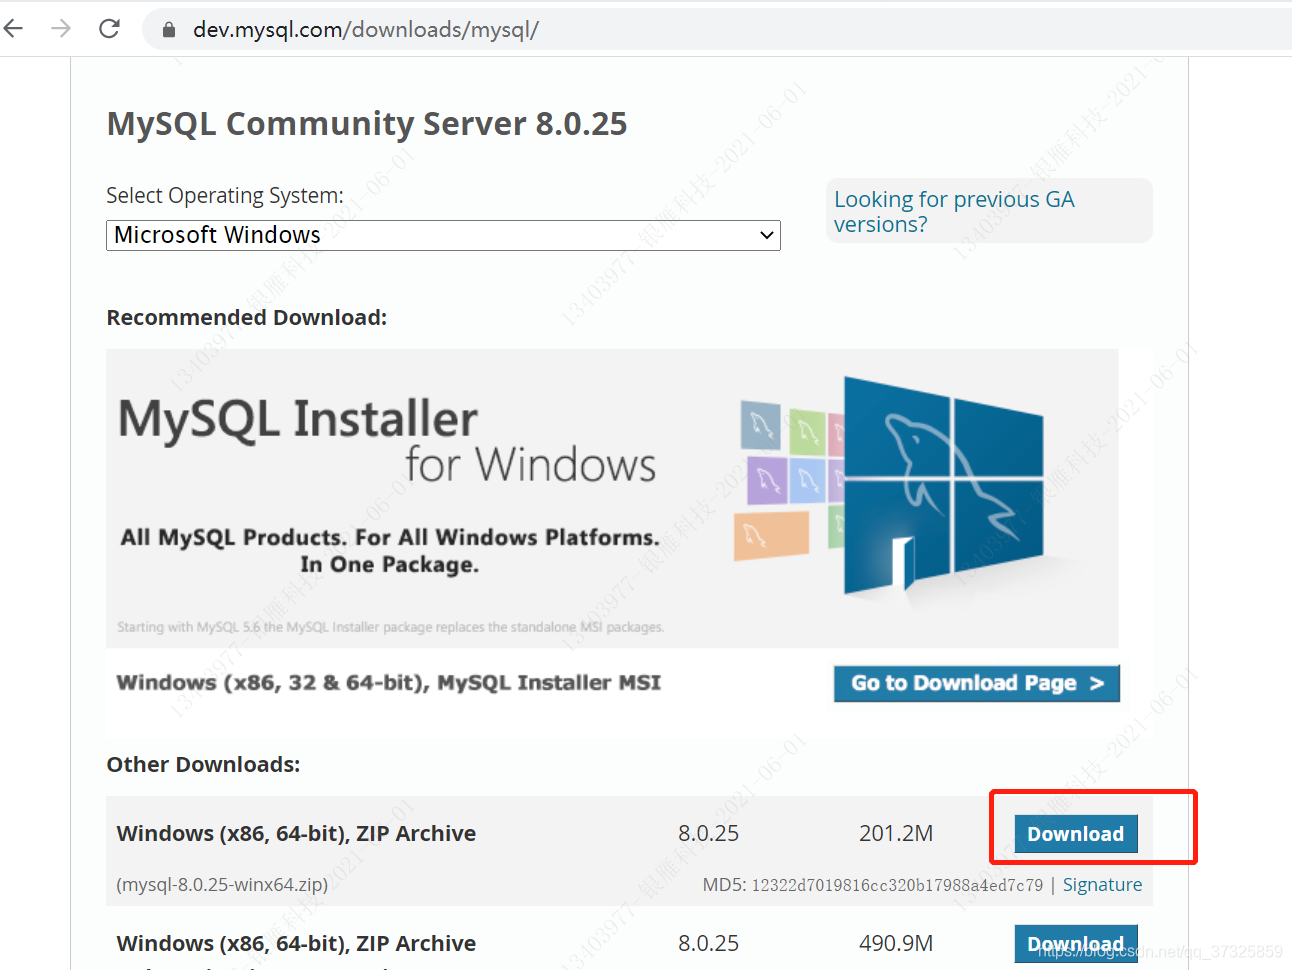Click the 201.2M file size value
The image size is (1292, 970).
[x=896, y=834]
